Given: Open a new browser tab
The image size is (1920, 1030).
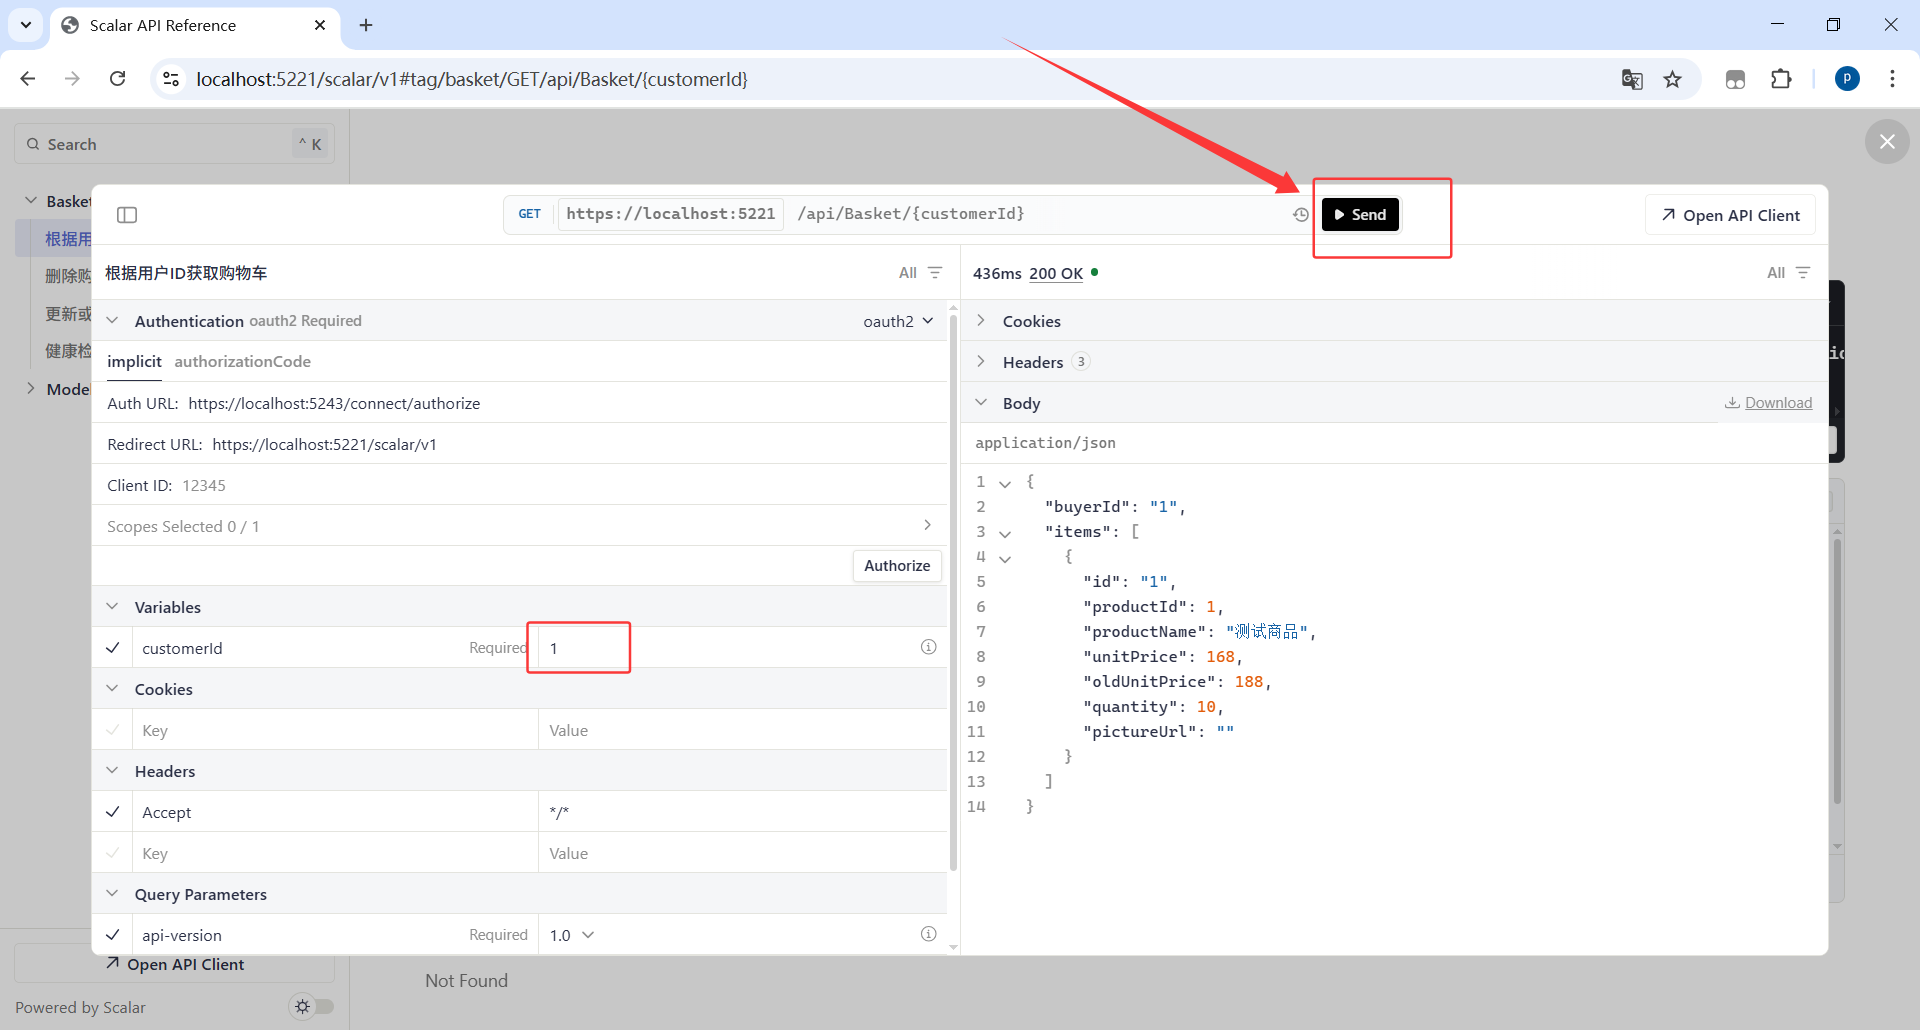Looking at the screenshot, I should pyautogui.click(x=366, y=25).
